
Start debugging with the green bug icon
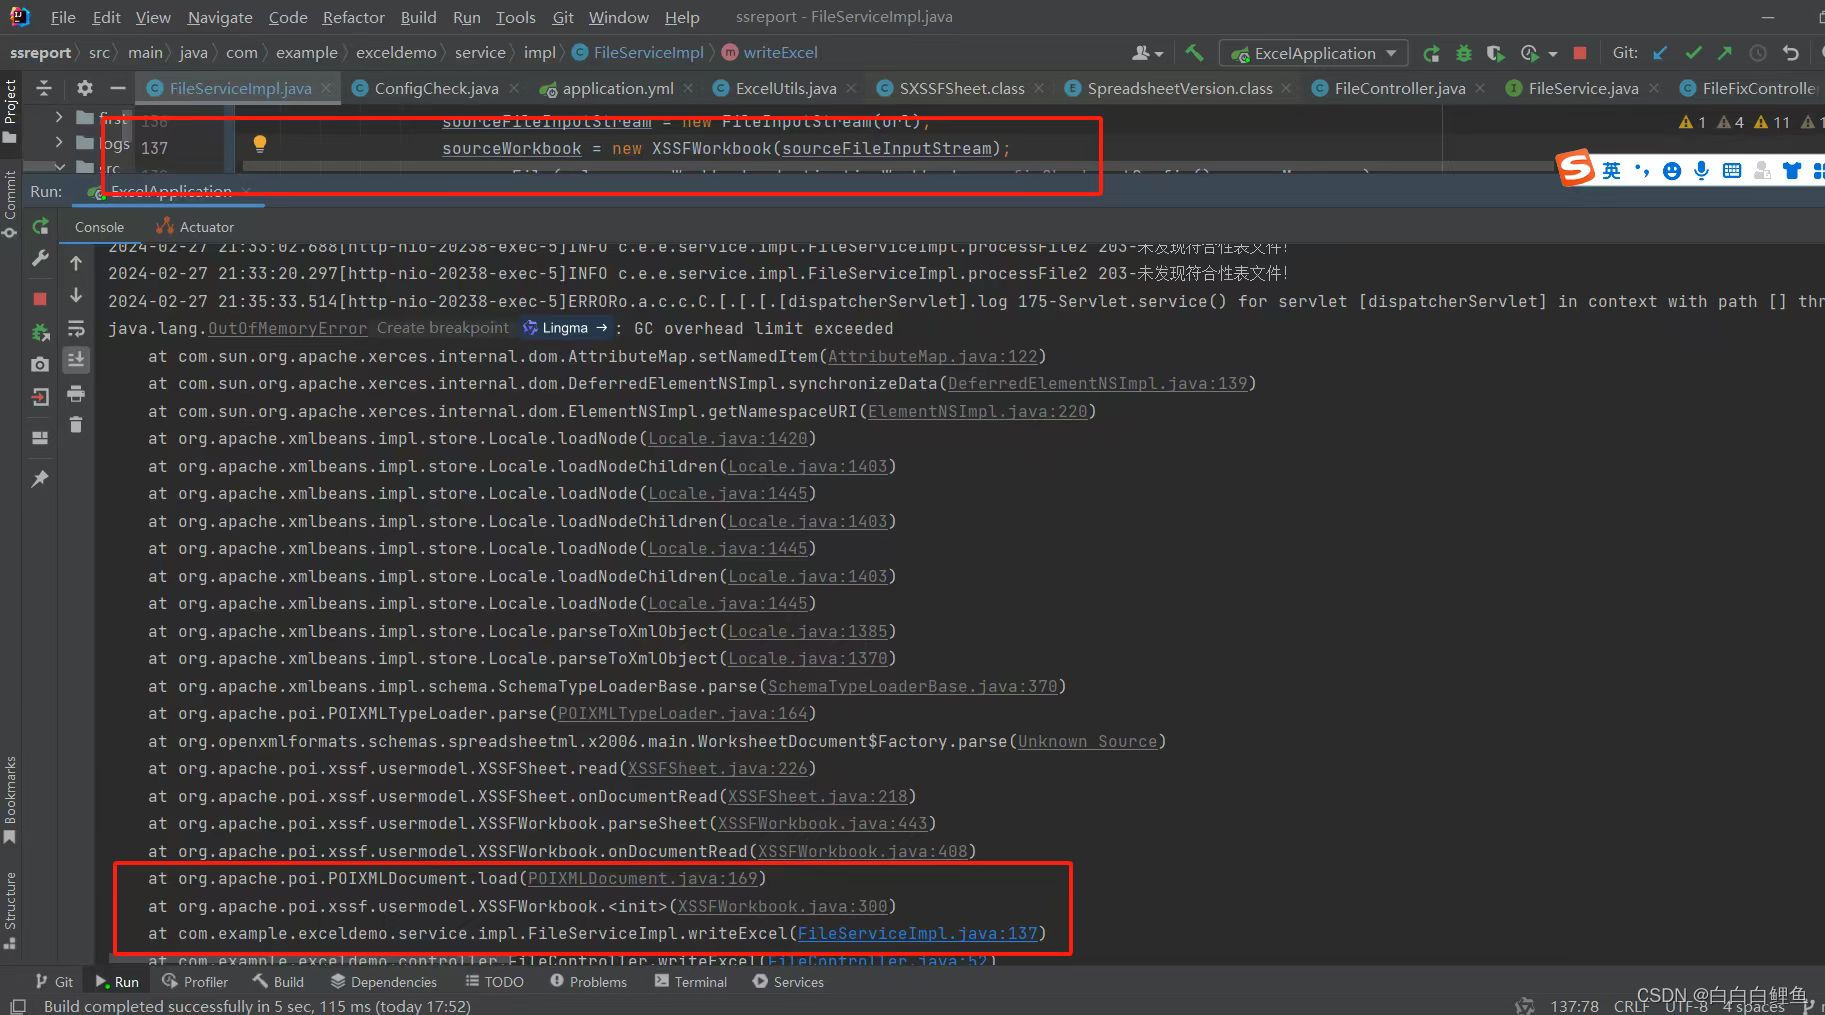click(x=1464, y=53)
